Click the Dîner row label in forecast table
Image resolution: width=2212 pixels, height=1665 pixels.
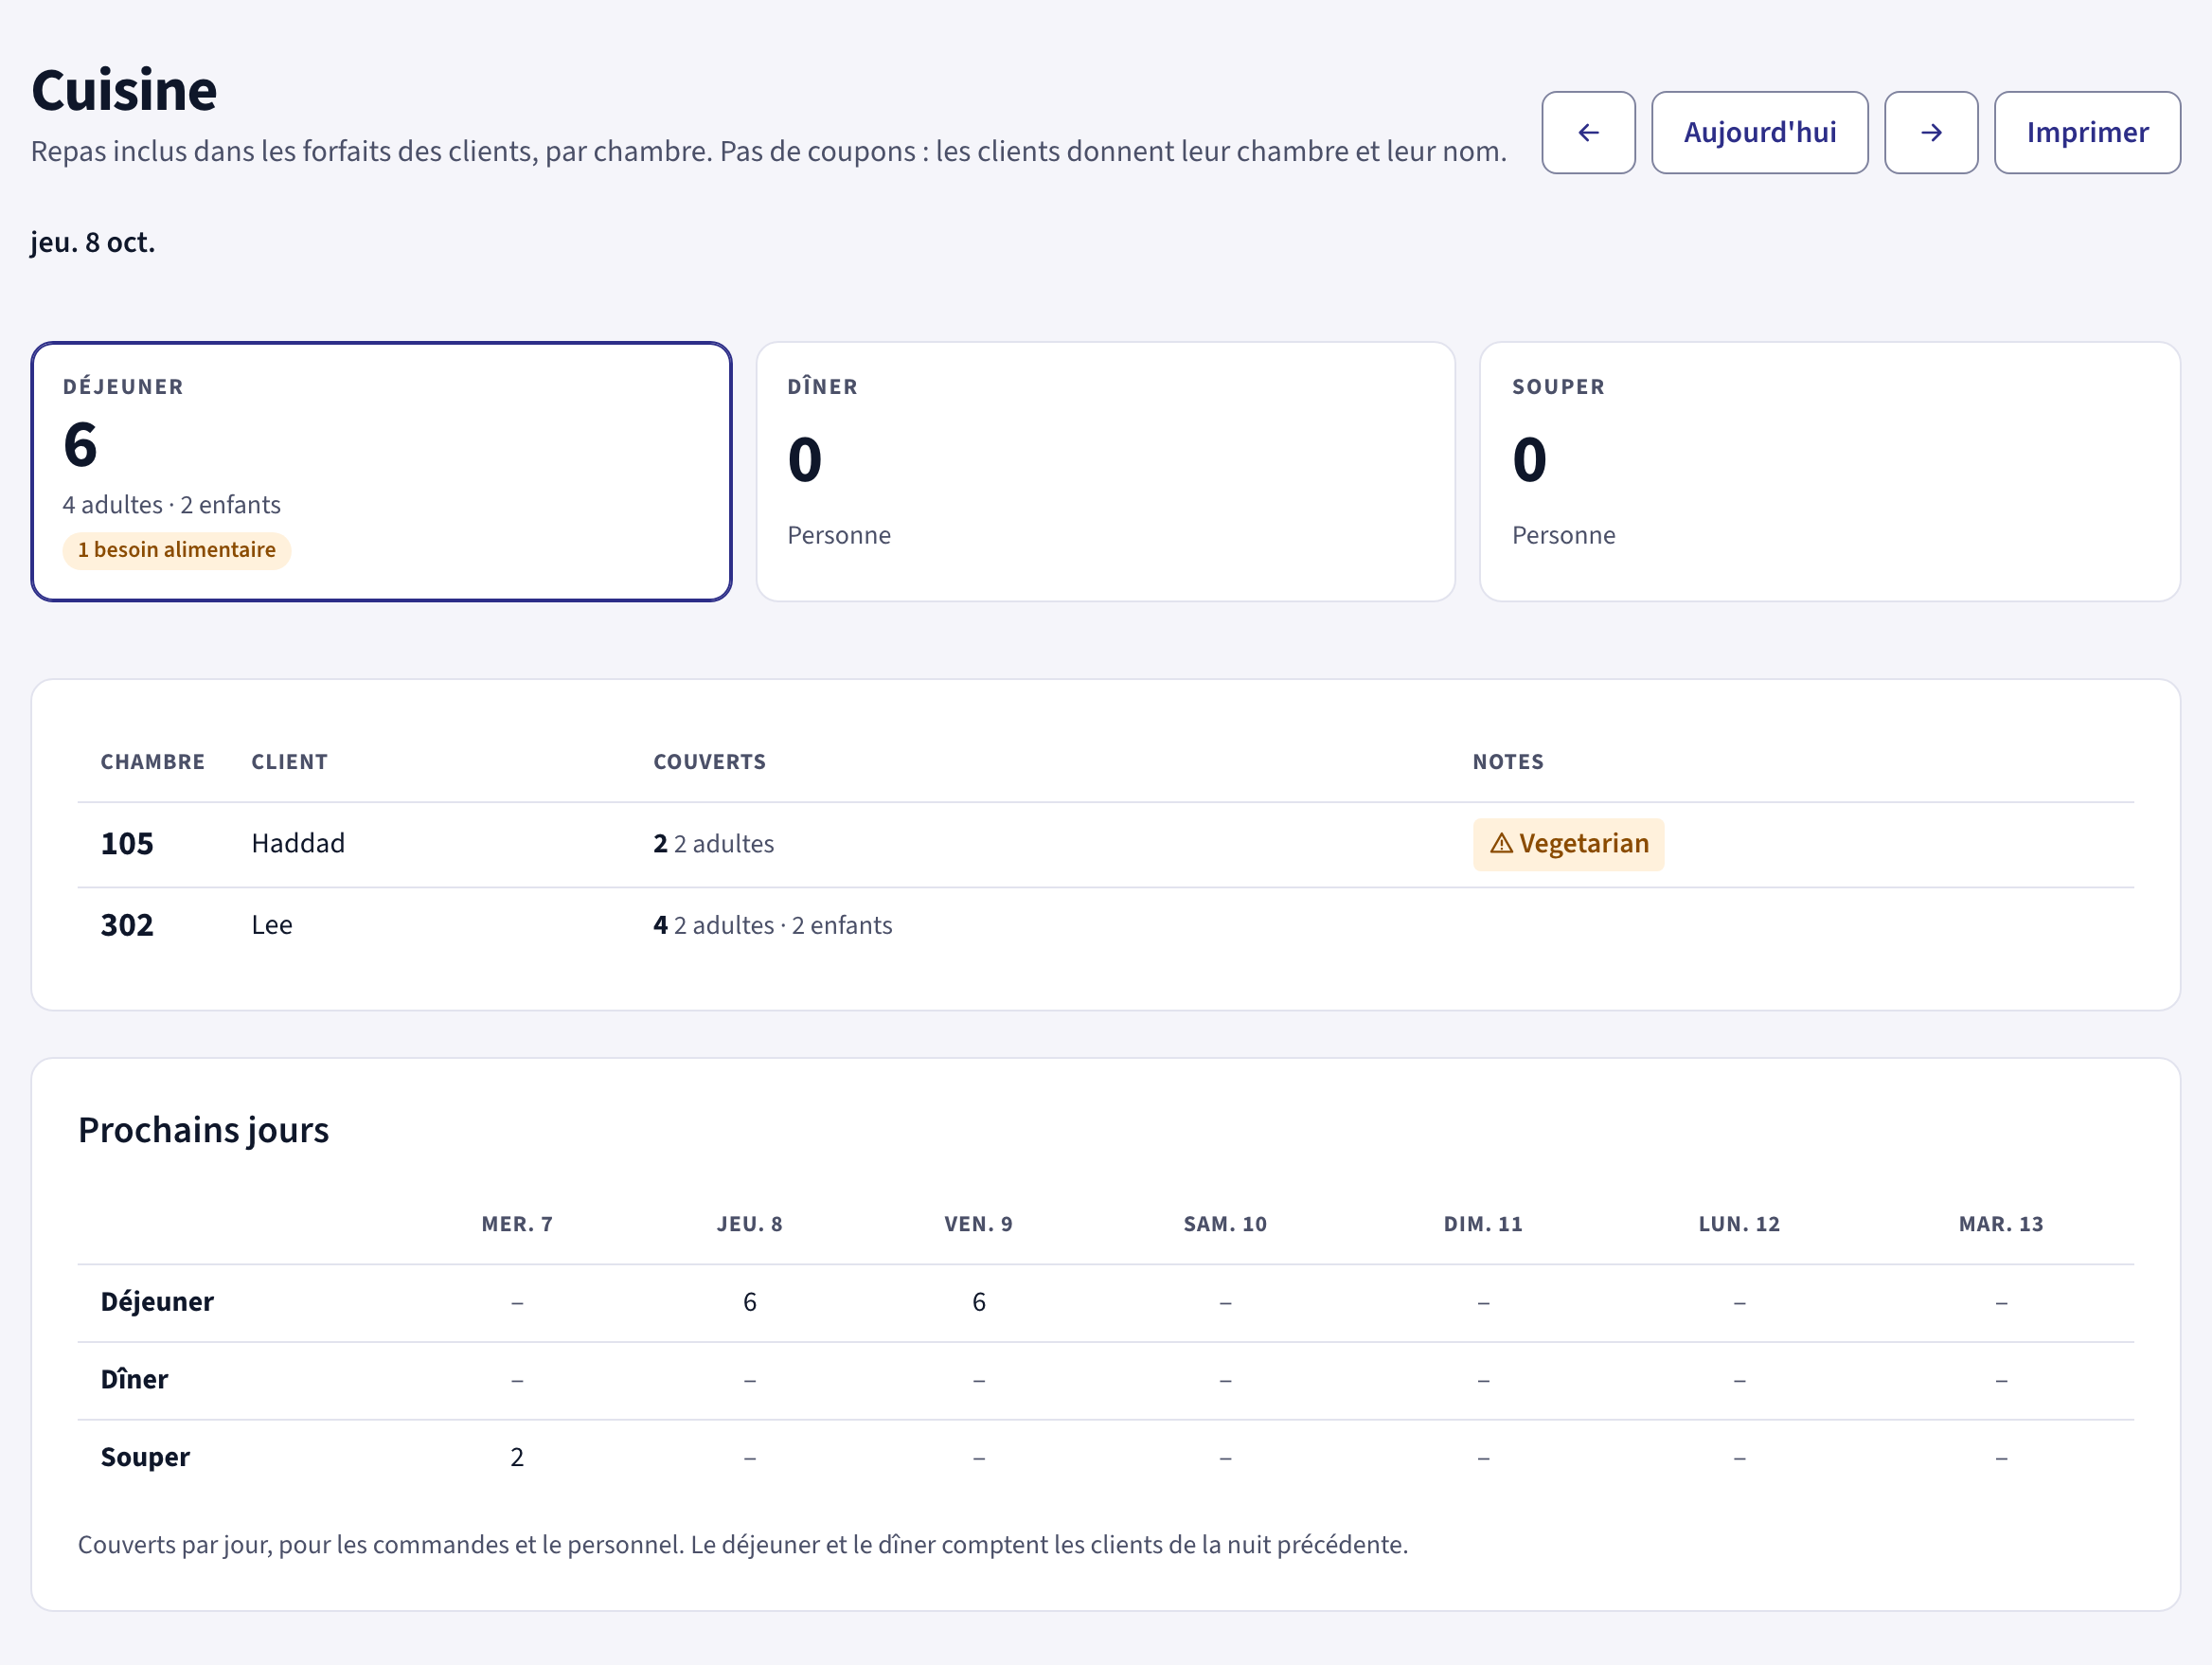pyautogui.click(x=134, y=1380)
